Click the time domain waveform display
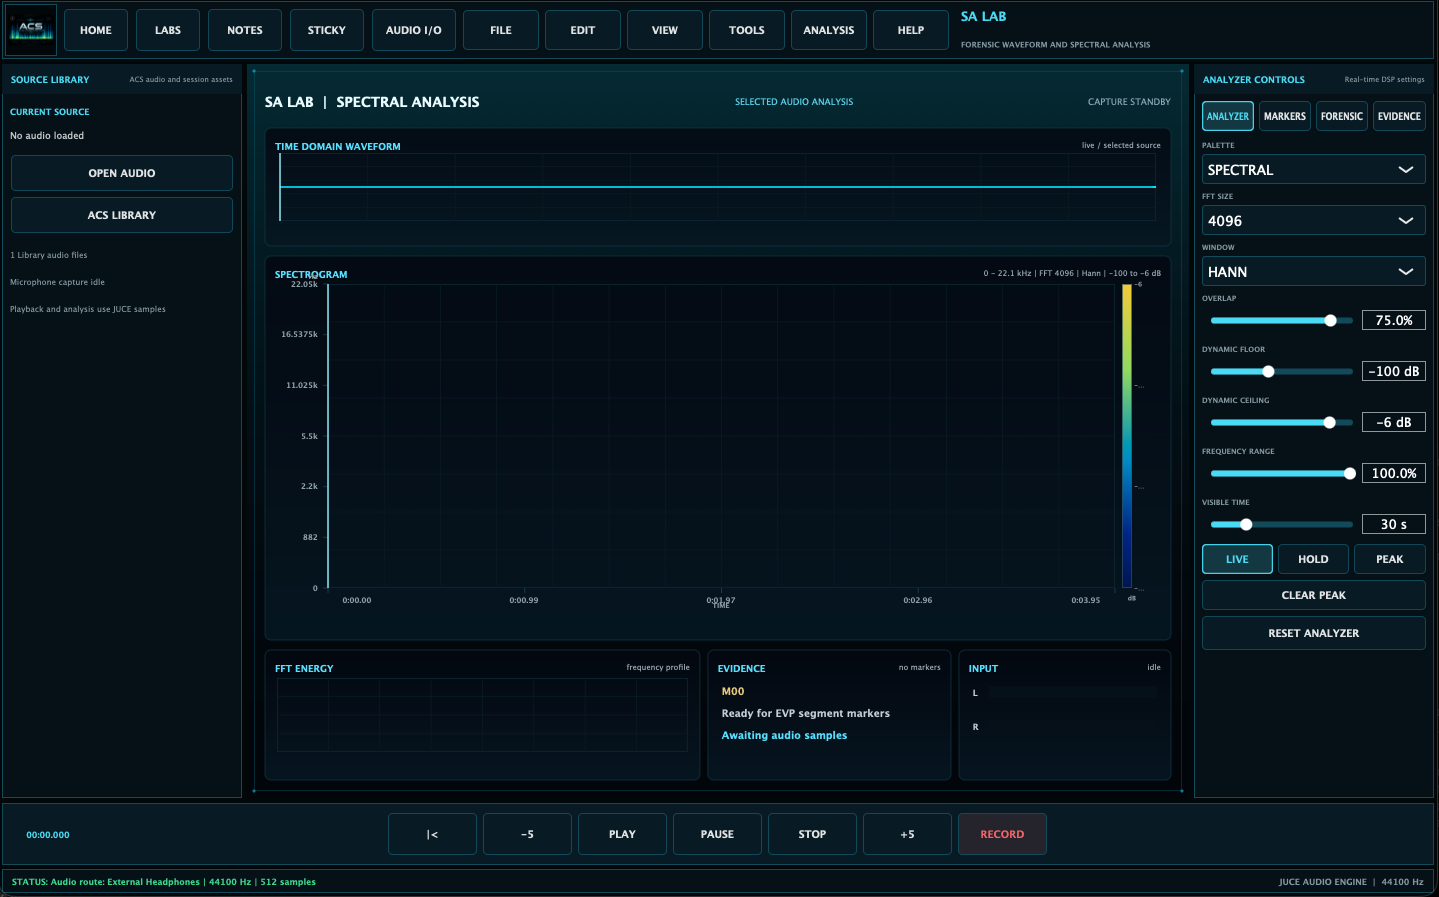Image resolution: width=1439 pixels, height=897 pixels. (717, 187)
